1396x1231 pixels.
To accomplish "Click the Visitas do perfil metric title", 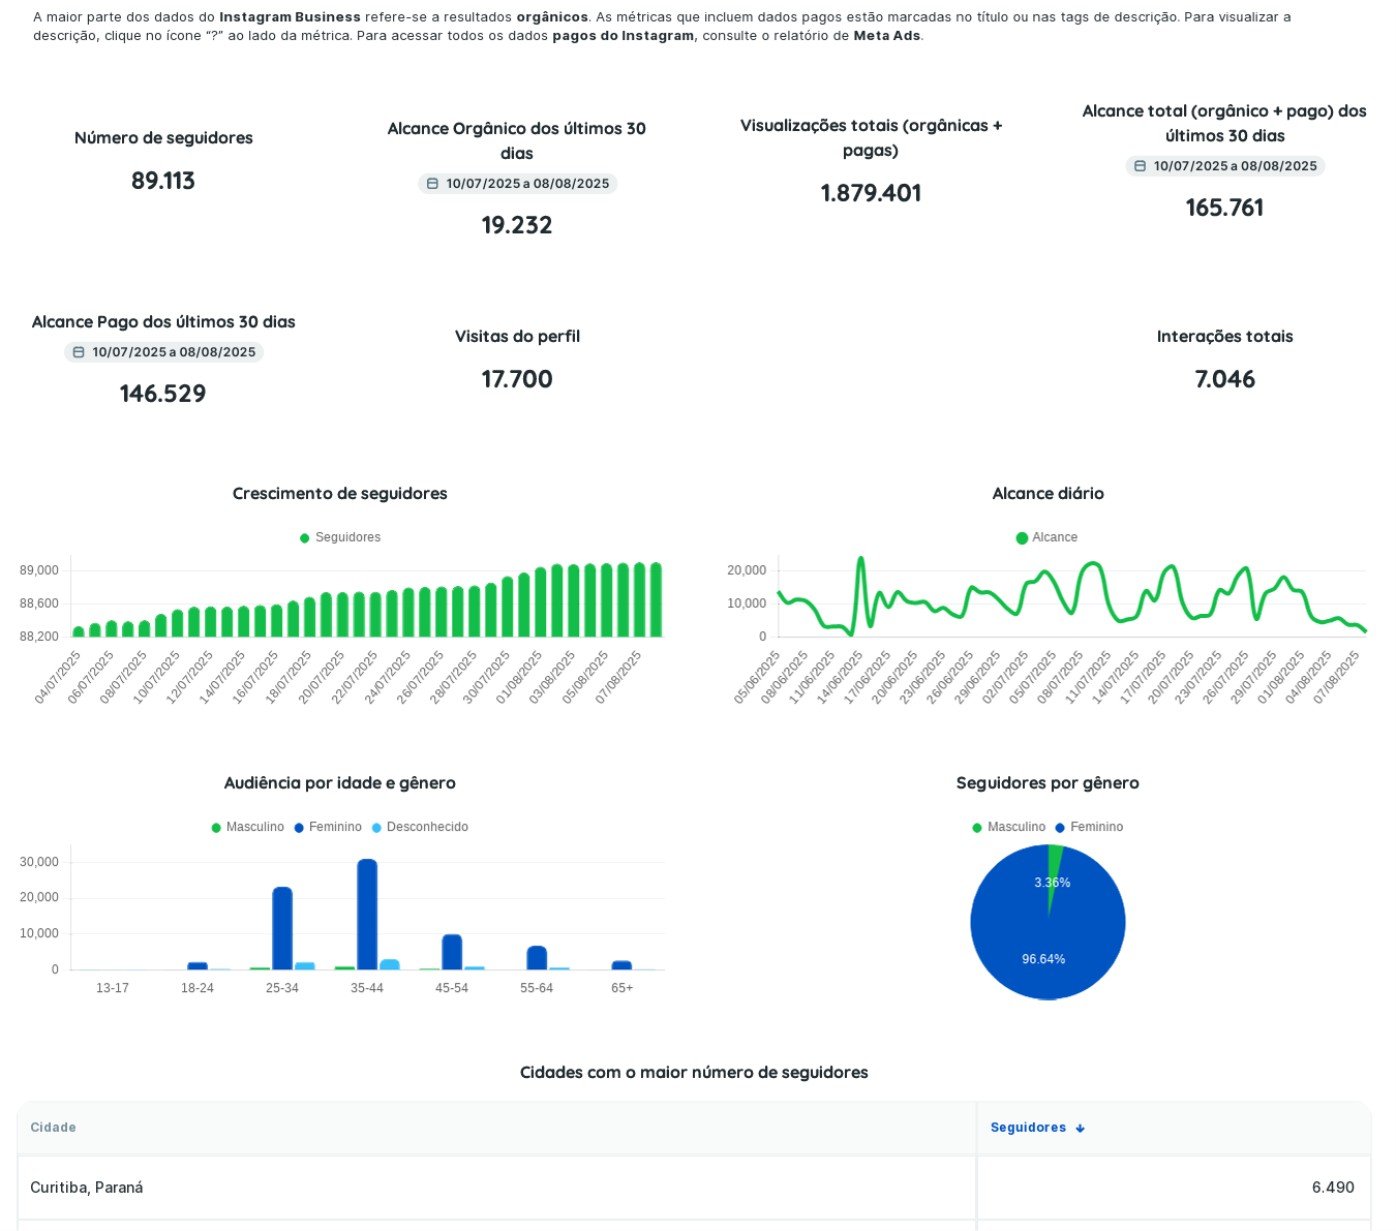I will coord(517,337).
